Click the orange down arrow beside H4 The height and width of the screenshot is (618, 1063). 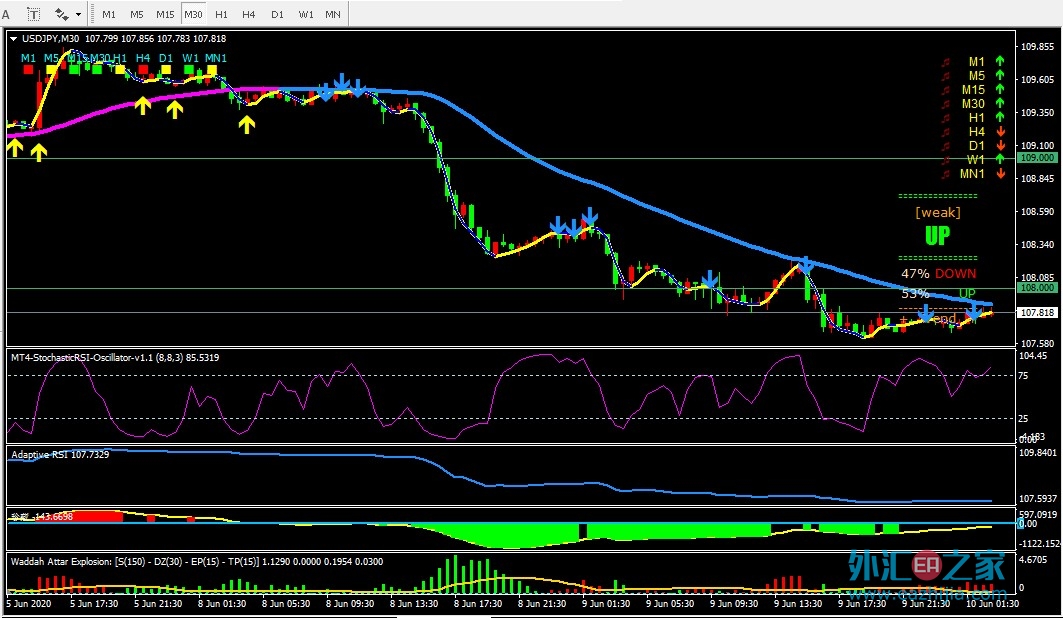pyautogui.click(x=1000, y=131)
